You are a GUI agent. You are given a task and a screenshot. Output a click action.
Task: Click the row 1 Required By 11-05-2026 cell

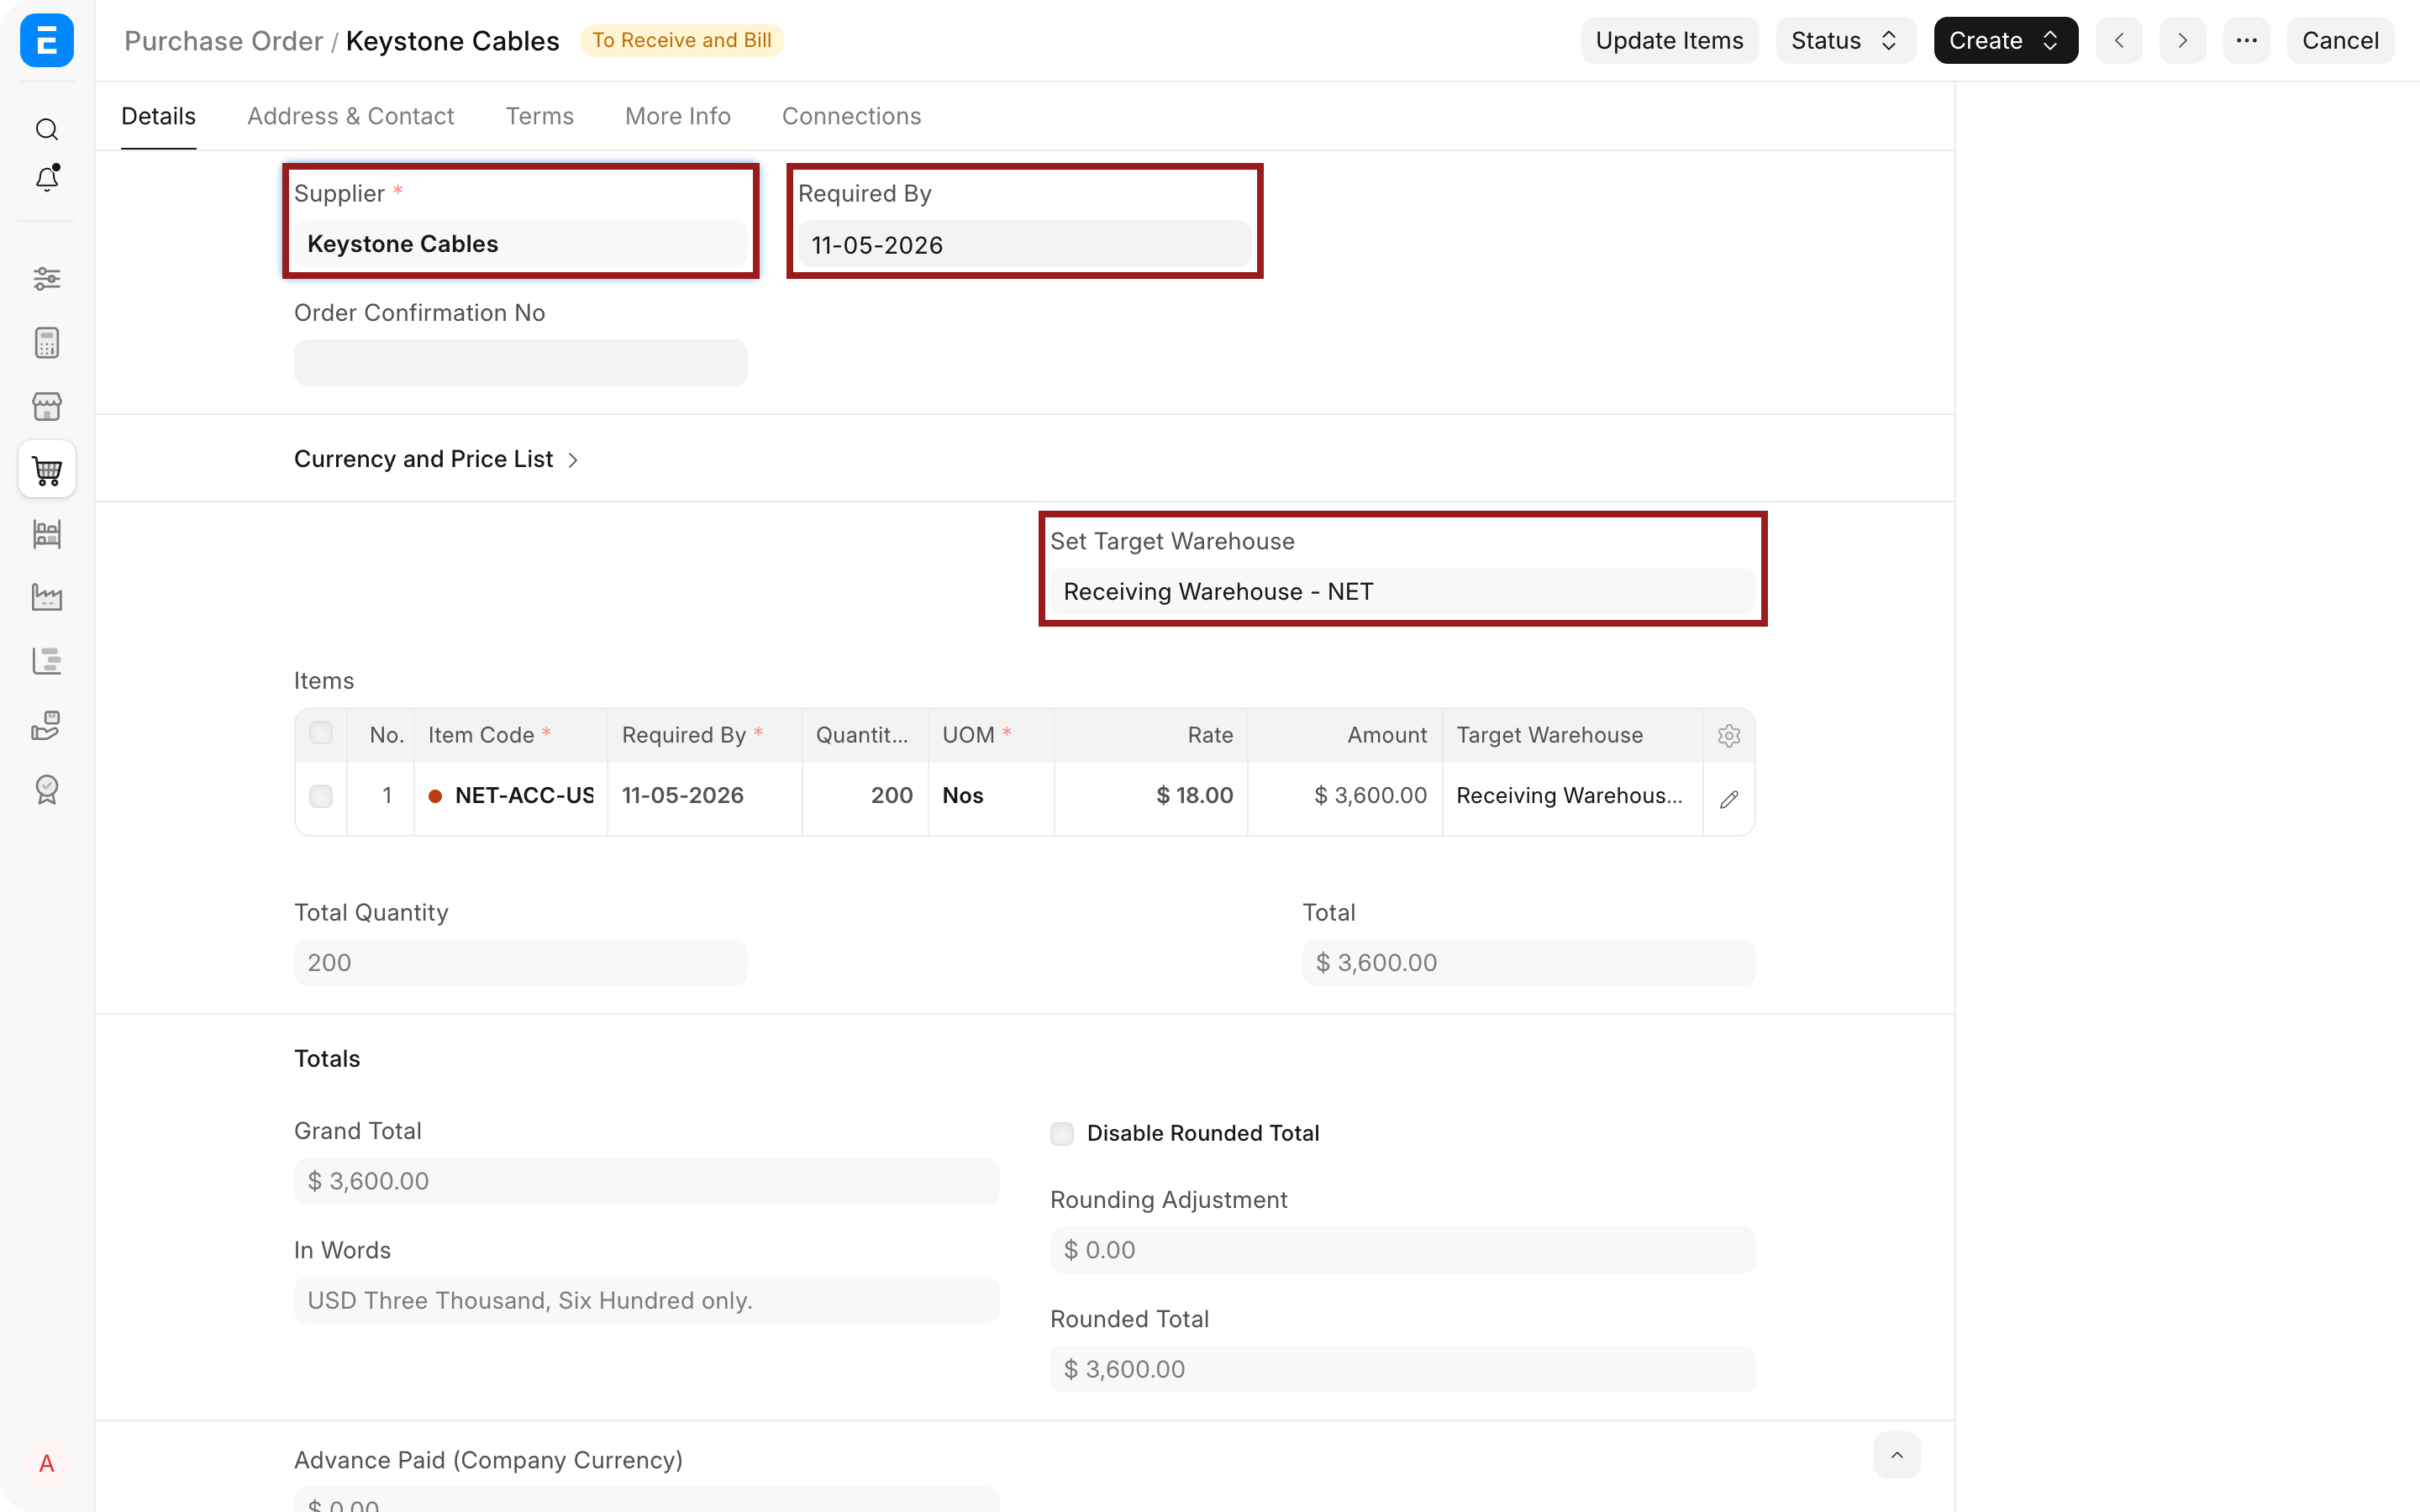(704, 796)
